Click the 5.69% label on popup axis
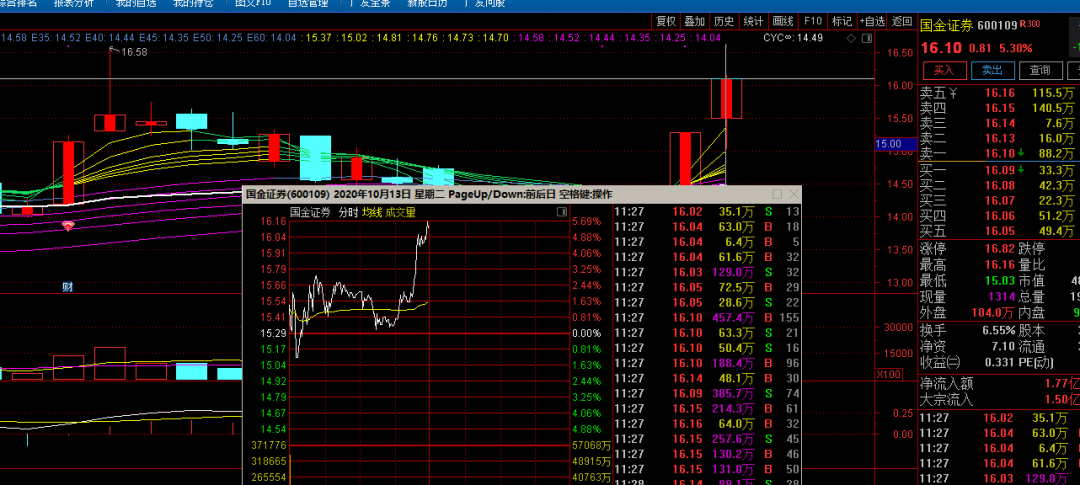 [x=587, y=222]
